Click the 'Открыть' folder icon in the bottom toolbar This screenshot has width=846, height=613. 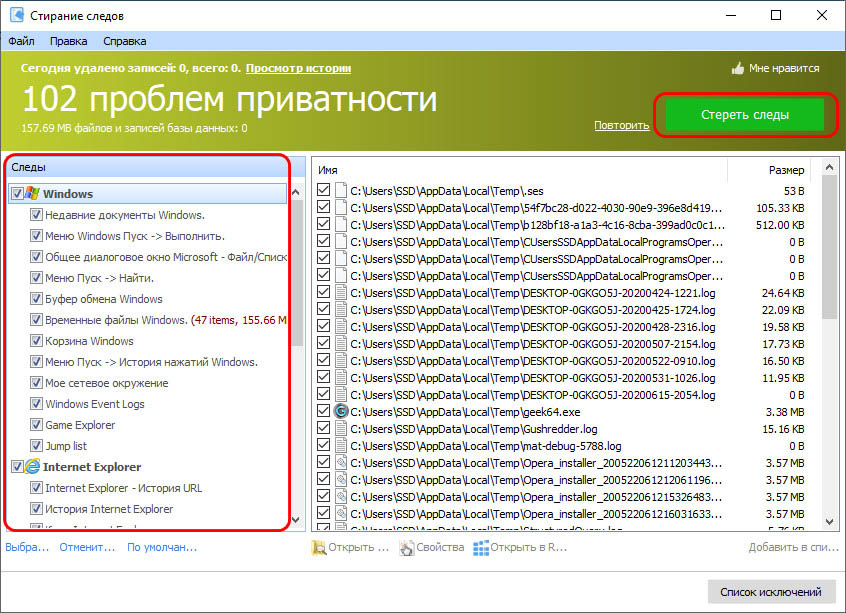[319, 548]
